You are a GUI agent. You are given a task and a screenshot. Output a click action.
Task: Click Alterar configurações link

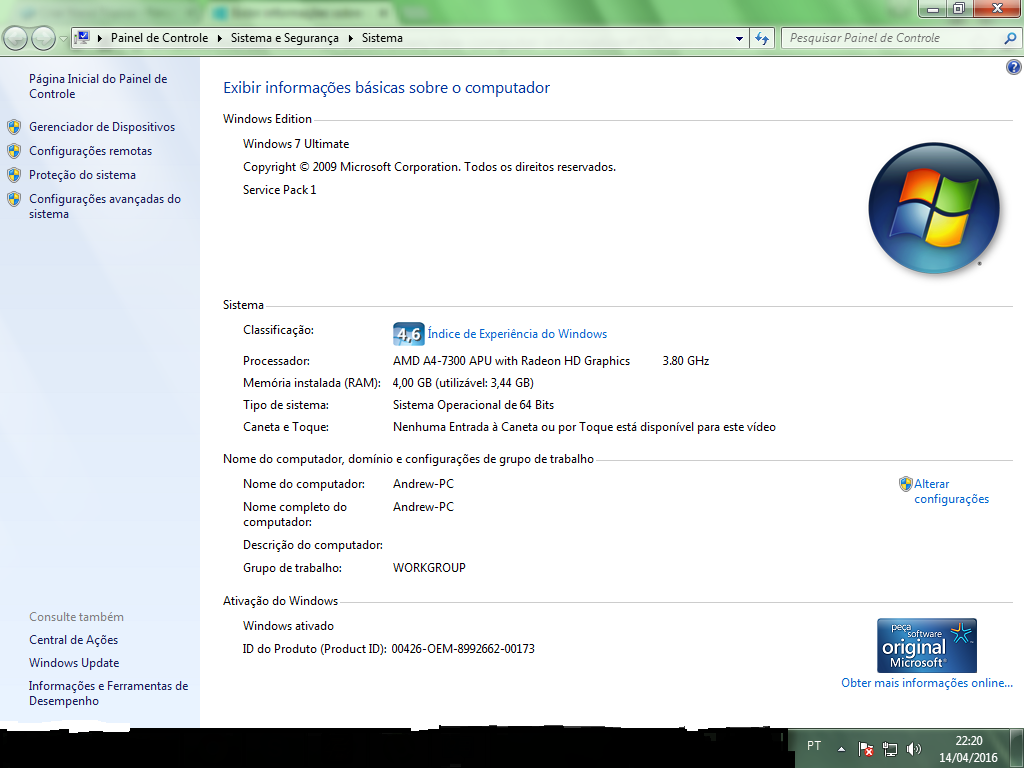(952, 491)
